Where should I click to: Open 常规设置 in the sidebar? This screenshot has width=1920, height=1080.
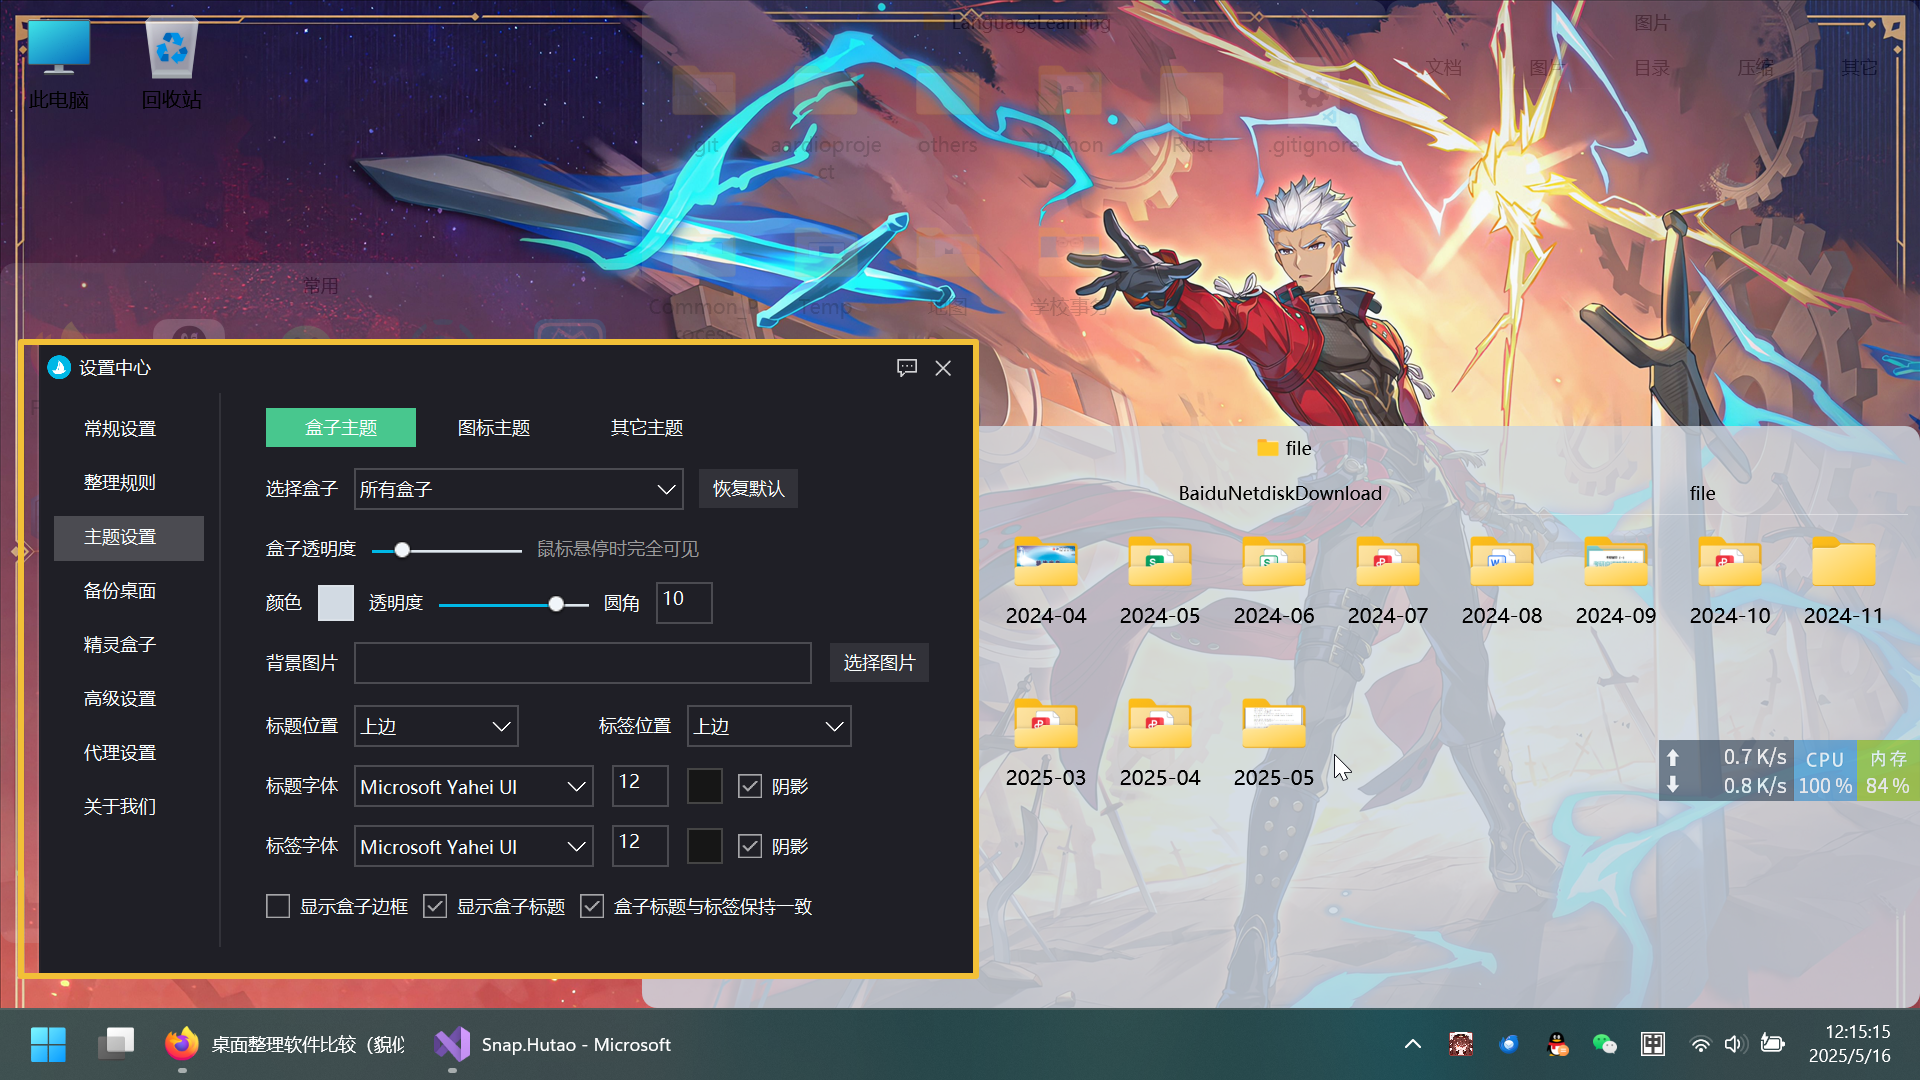coord(120,429)
